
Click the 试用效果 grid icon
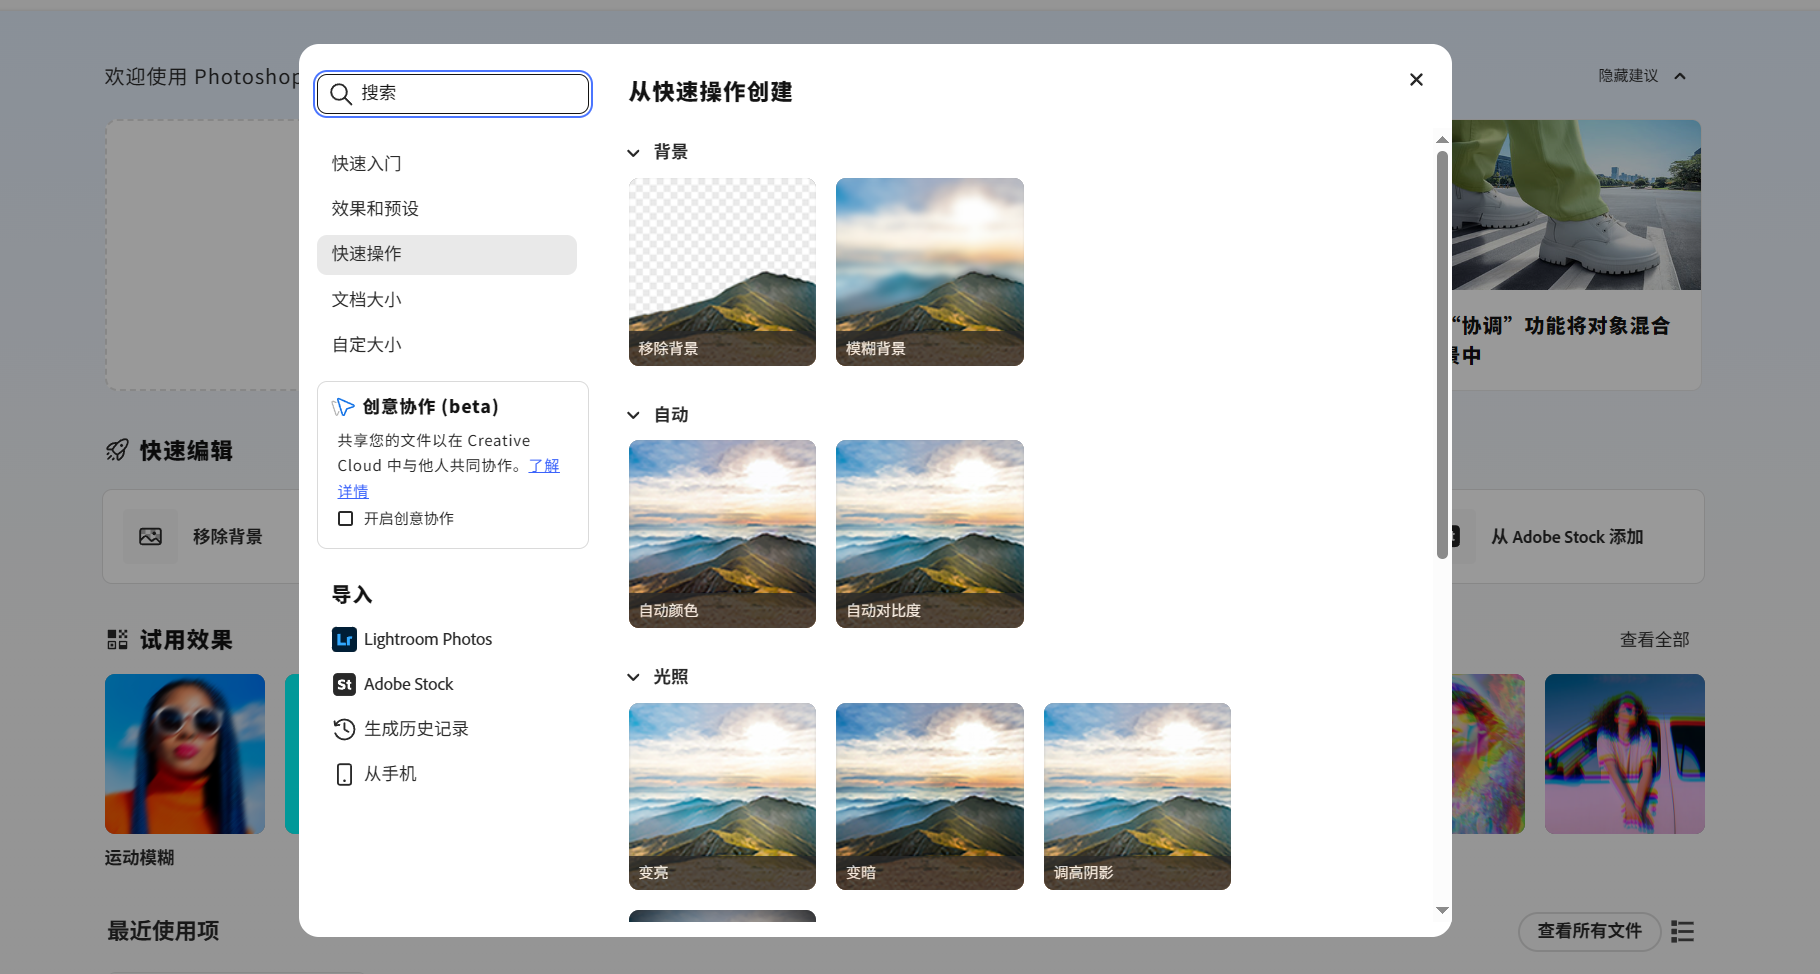117,639
